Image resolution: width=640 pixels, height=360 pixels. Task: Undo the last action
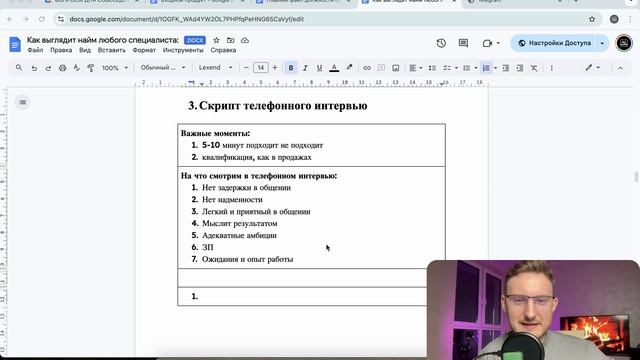pos(34,68)
